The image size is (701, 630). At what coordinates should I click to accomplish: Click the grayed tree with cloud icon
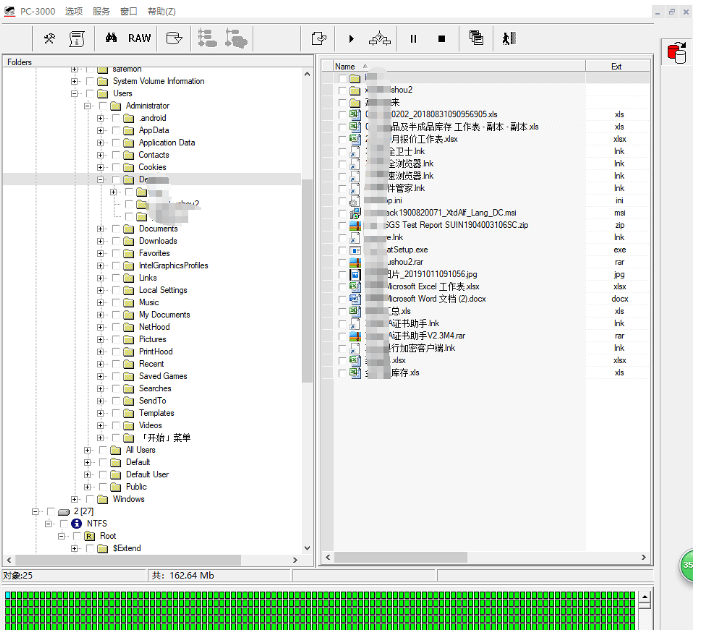point(236,38)
